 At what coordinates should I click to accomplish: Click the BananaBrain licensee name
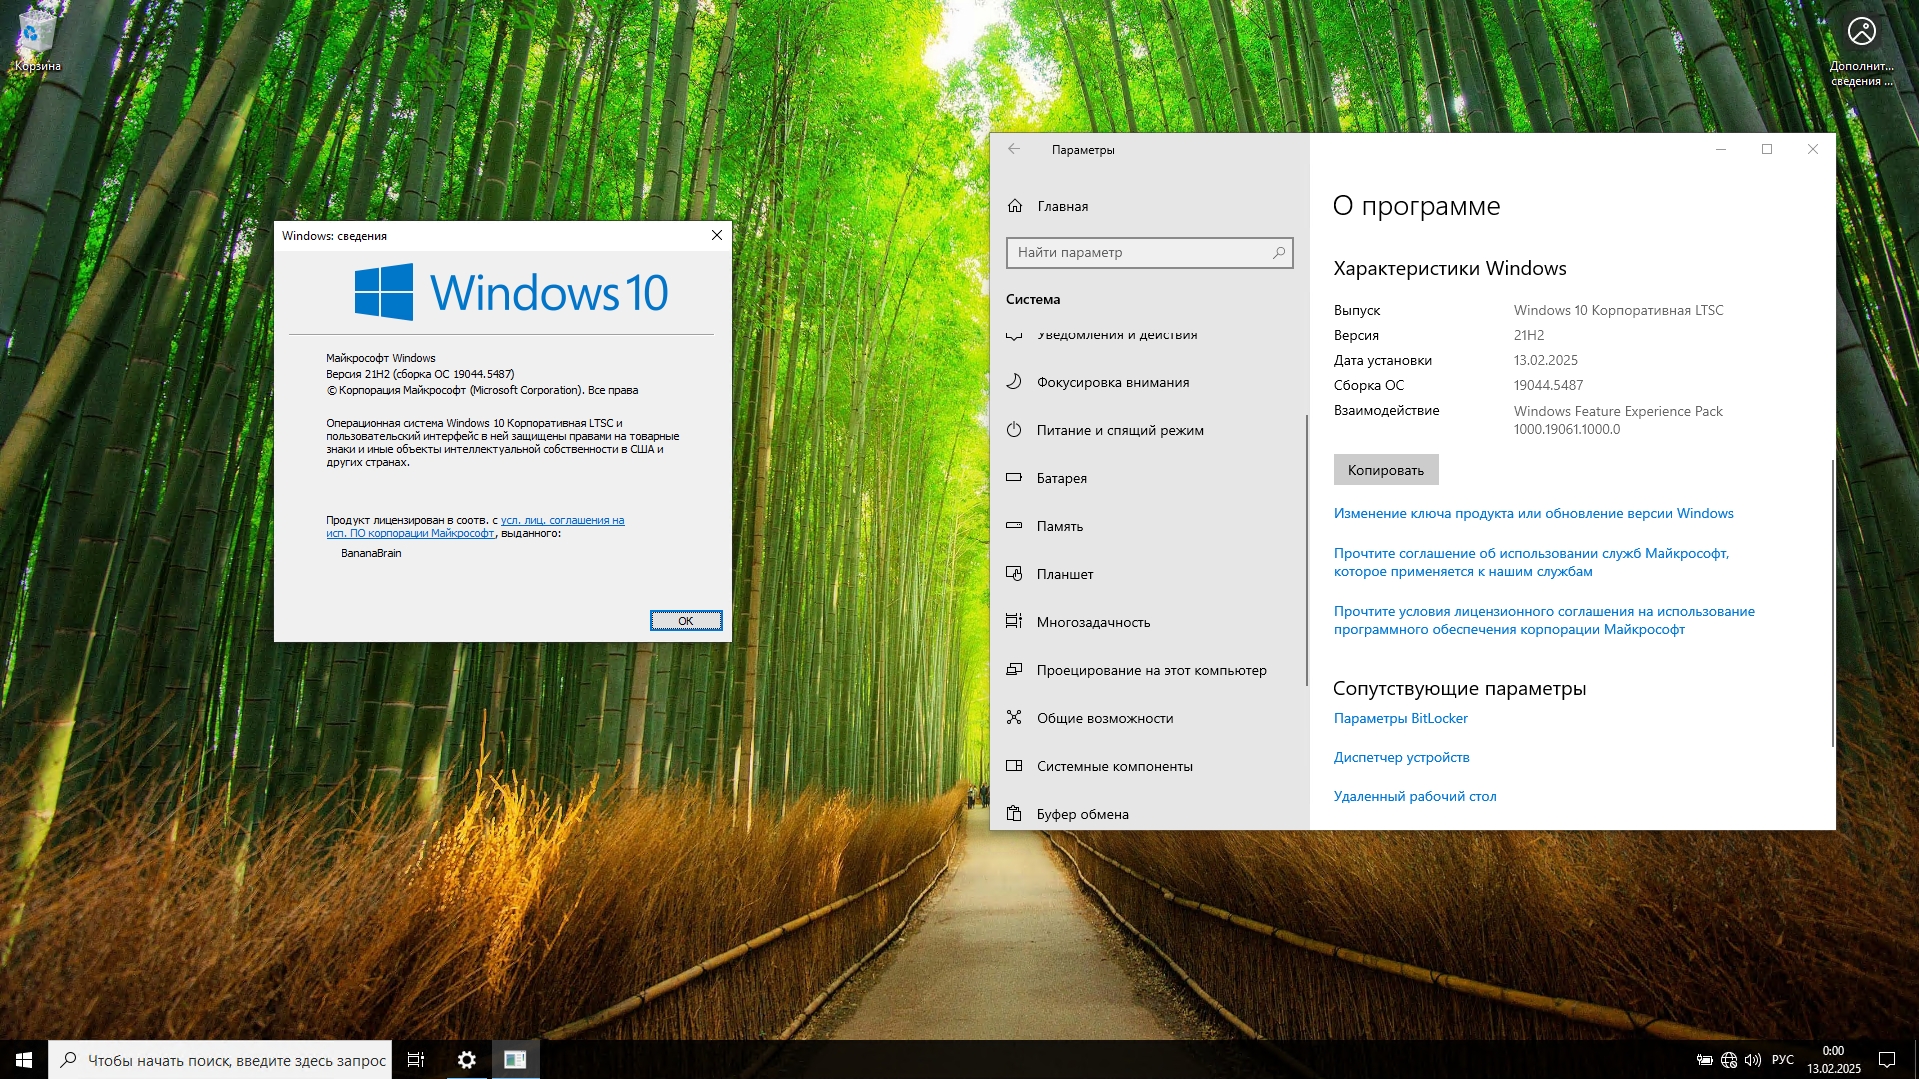pos(371,553)
